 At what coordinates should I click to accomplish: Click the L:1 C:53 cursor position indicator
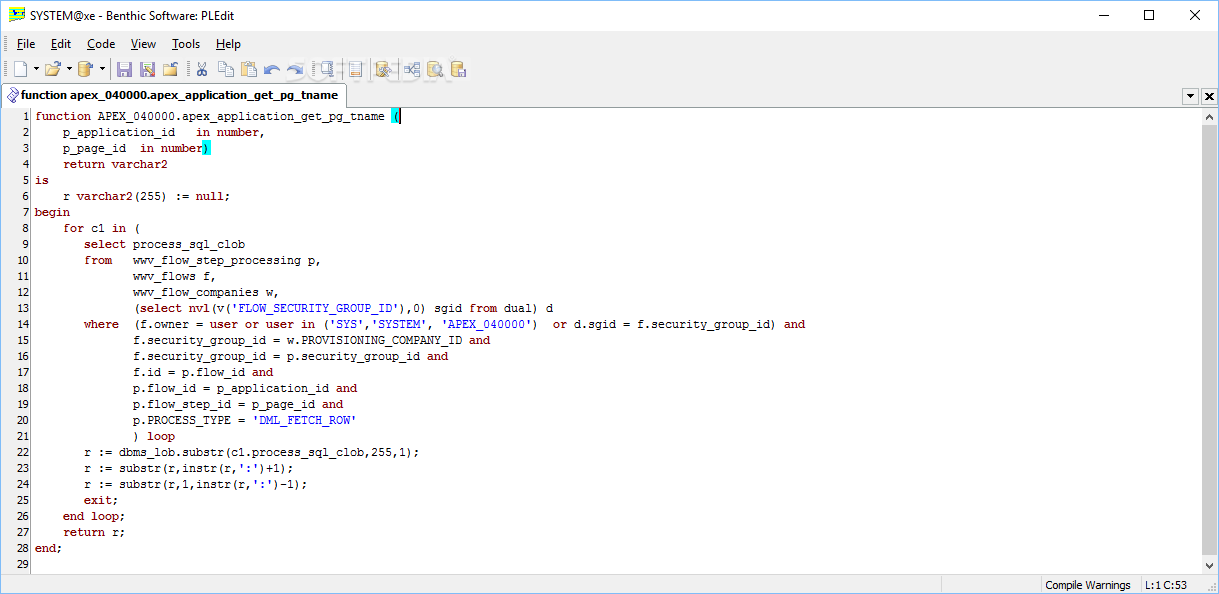point(1166,585)
